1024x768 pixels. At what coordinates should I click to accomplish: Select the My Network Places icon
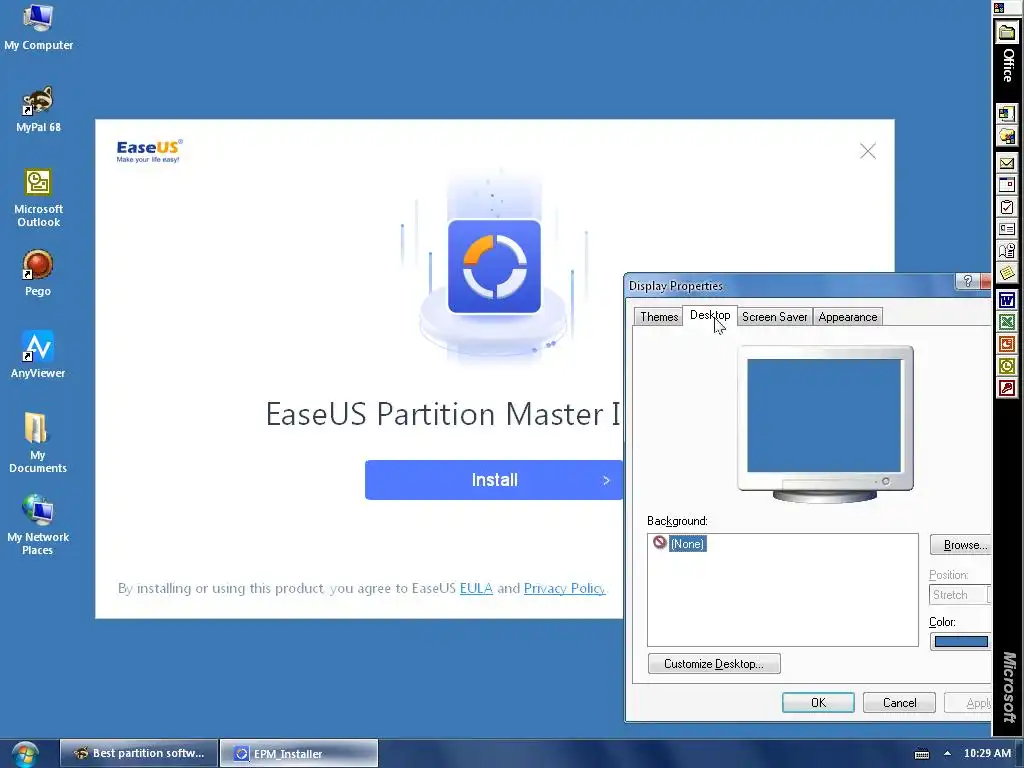point(38,525)
